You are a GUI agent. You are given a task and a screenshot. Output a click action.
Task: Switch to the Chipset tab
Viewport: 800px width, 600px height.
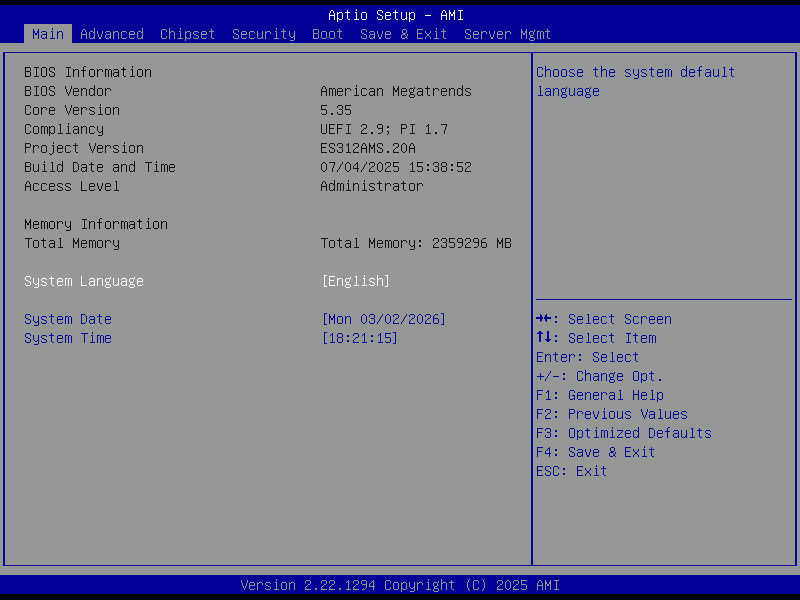[x=187, y=33]
